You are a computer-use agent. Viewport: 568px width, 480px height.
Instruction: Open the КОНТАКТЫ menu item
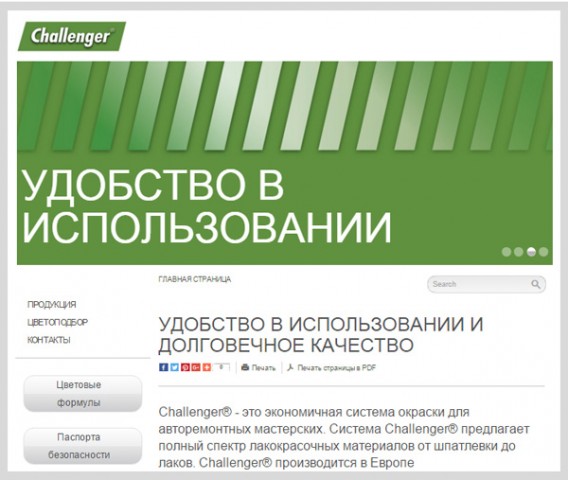[x=49, y=340]
